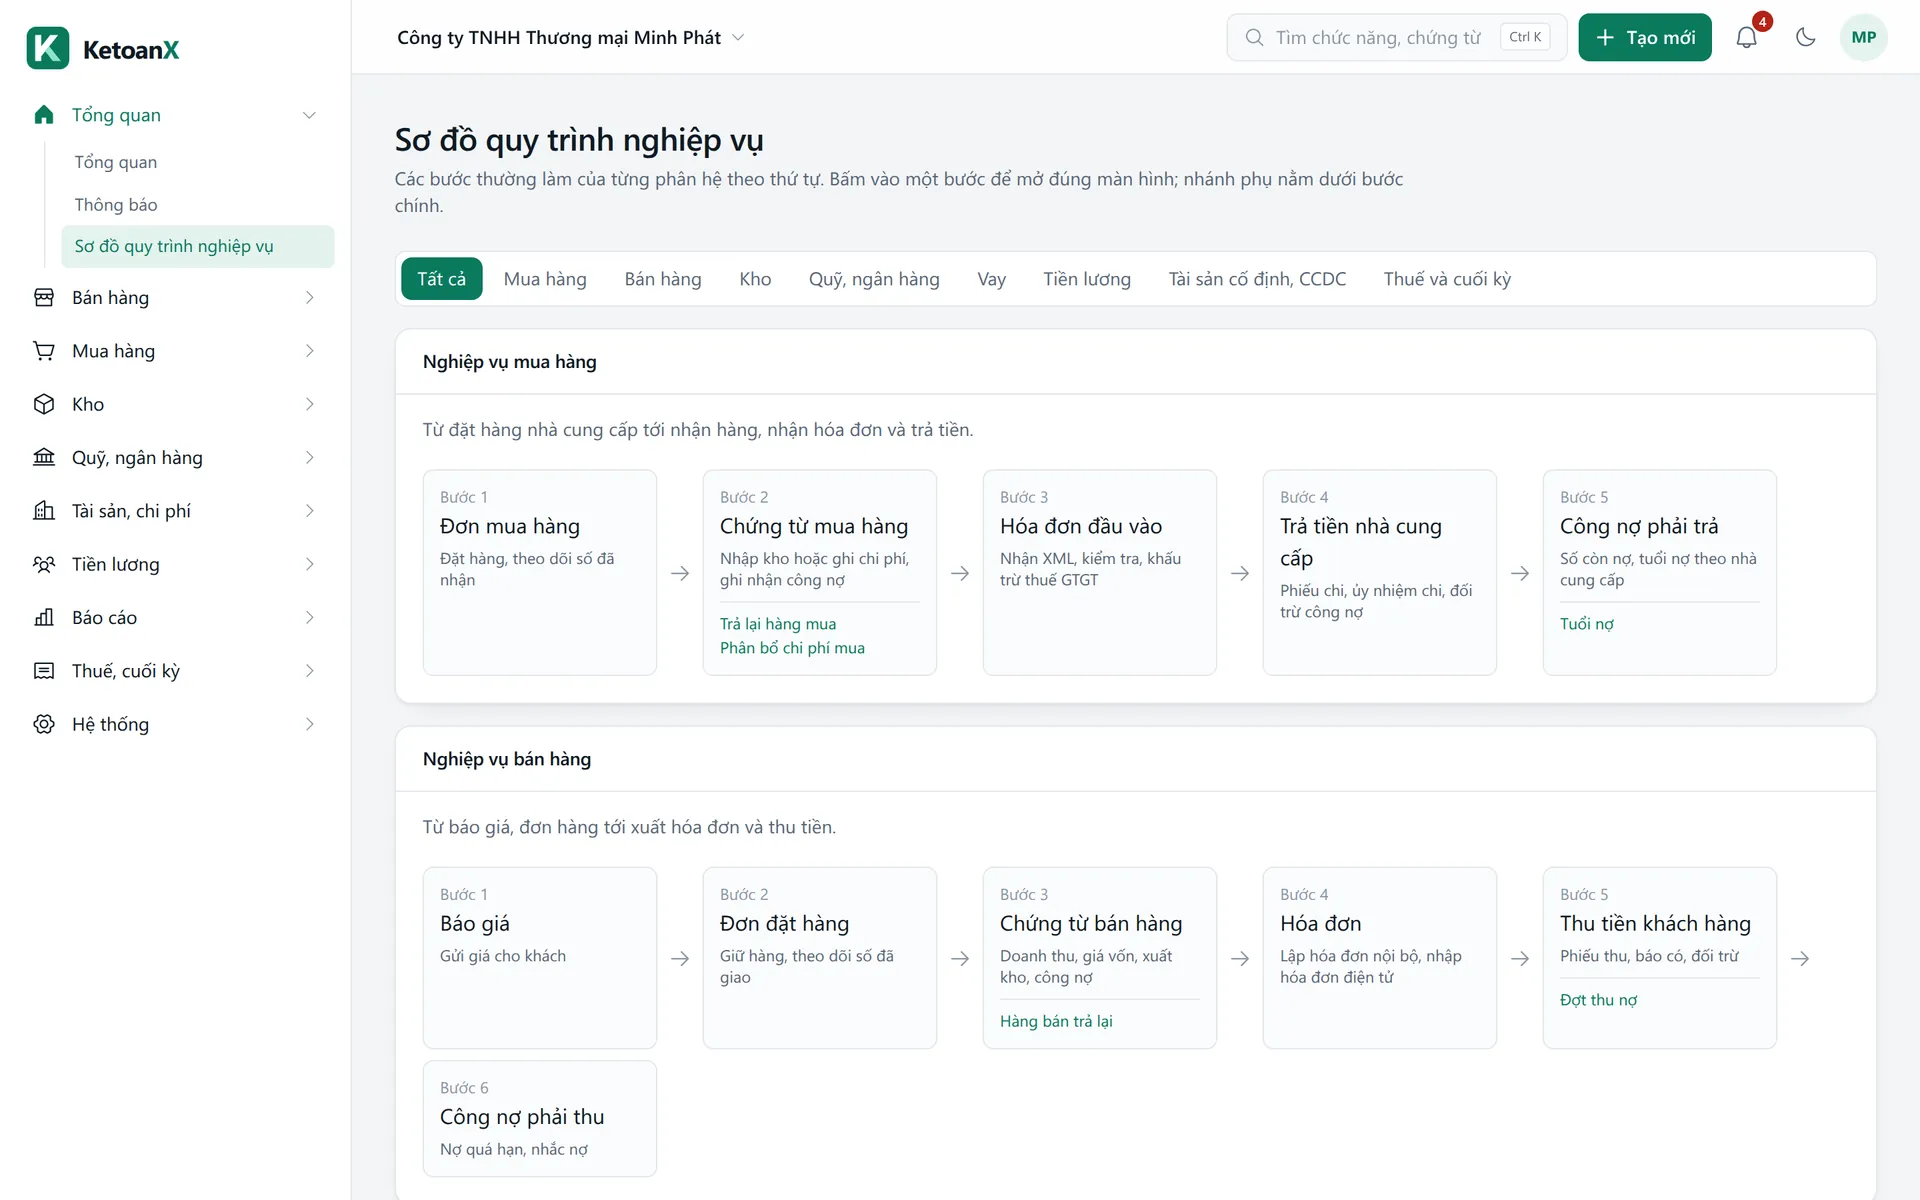
Task: Click the Tài sản, chi phí building icon
Action: [x=44, y=511]
